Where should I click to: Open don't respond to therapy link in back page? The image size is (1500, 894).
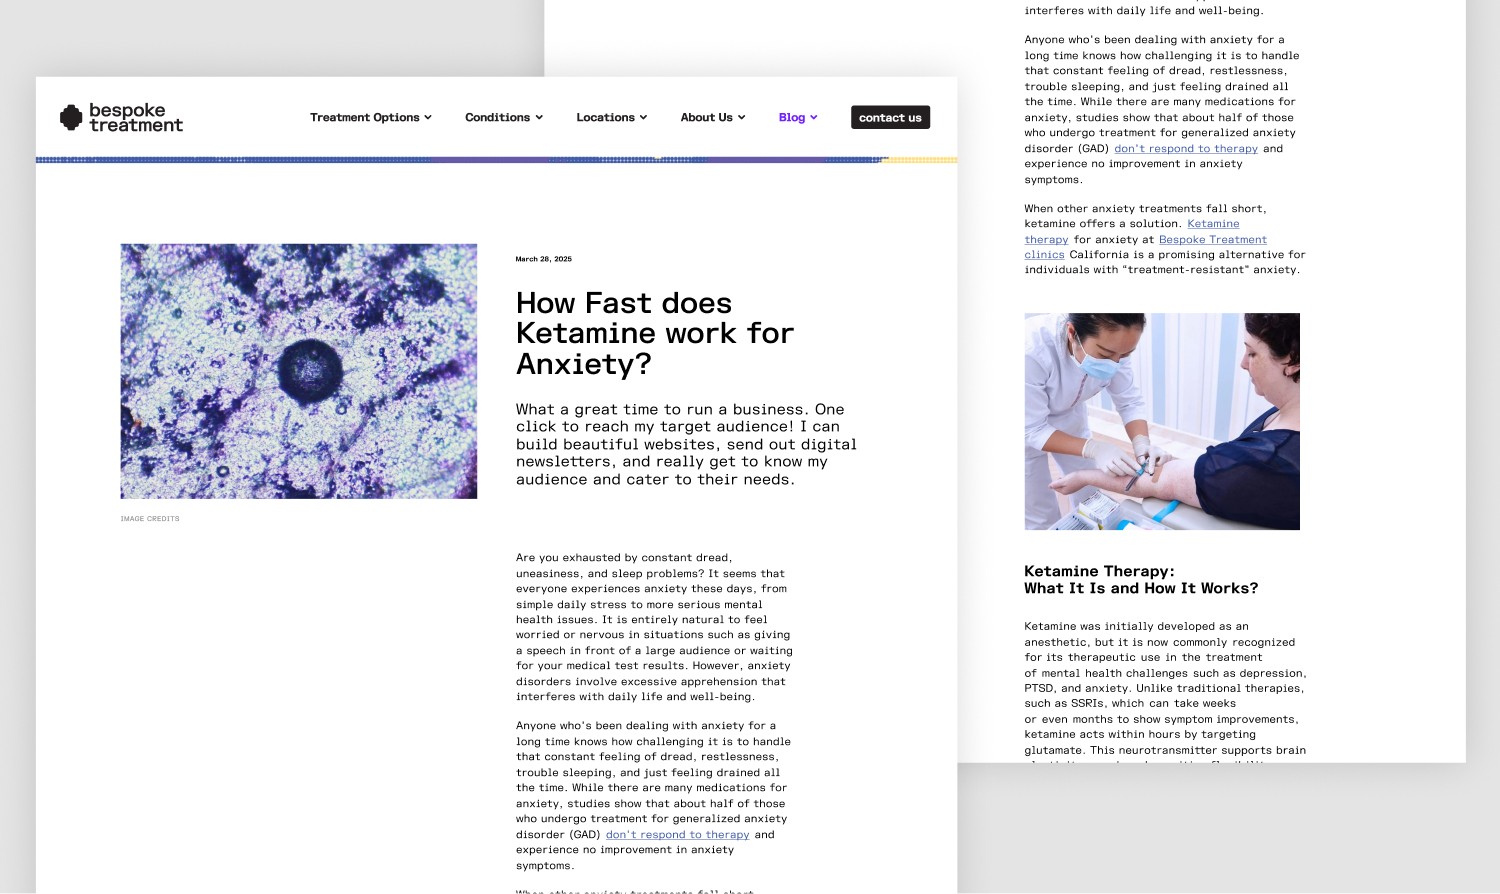[x=1186, y=149]
